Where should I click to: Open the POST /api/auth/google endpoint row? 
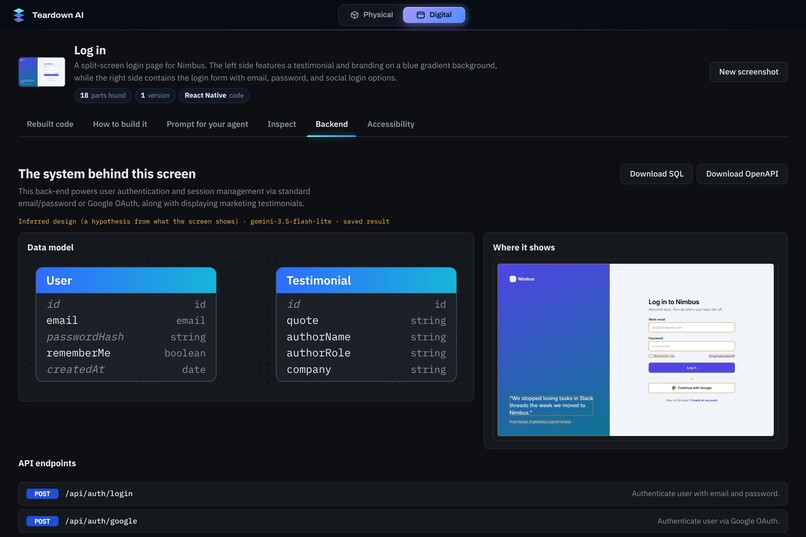pyautogui.click(x=403, y=521)
